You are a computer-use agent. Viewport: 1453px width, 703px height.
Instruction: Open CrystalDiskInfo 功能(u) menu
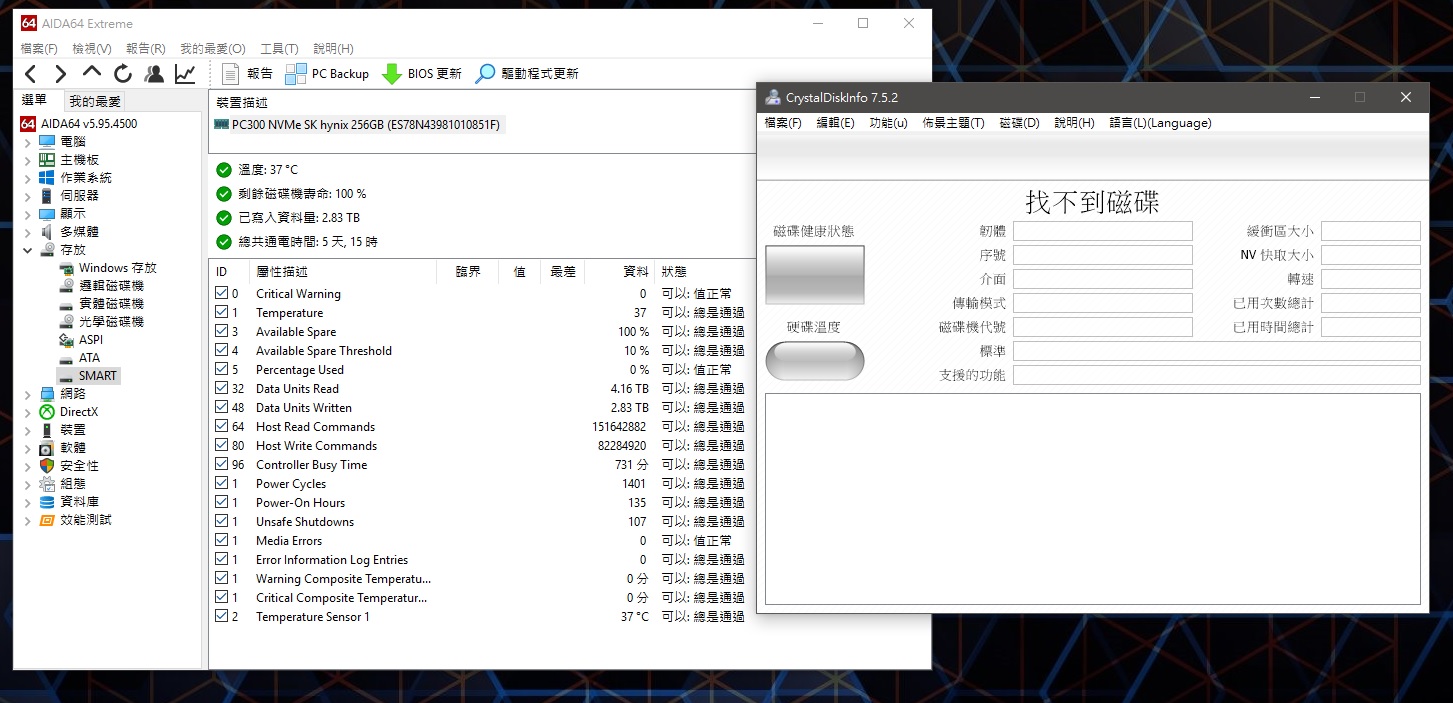tap(888, 123)
